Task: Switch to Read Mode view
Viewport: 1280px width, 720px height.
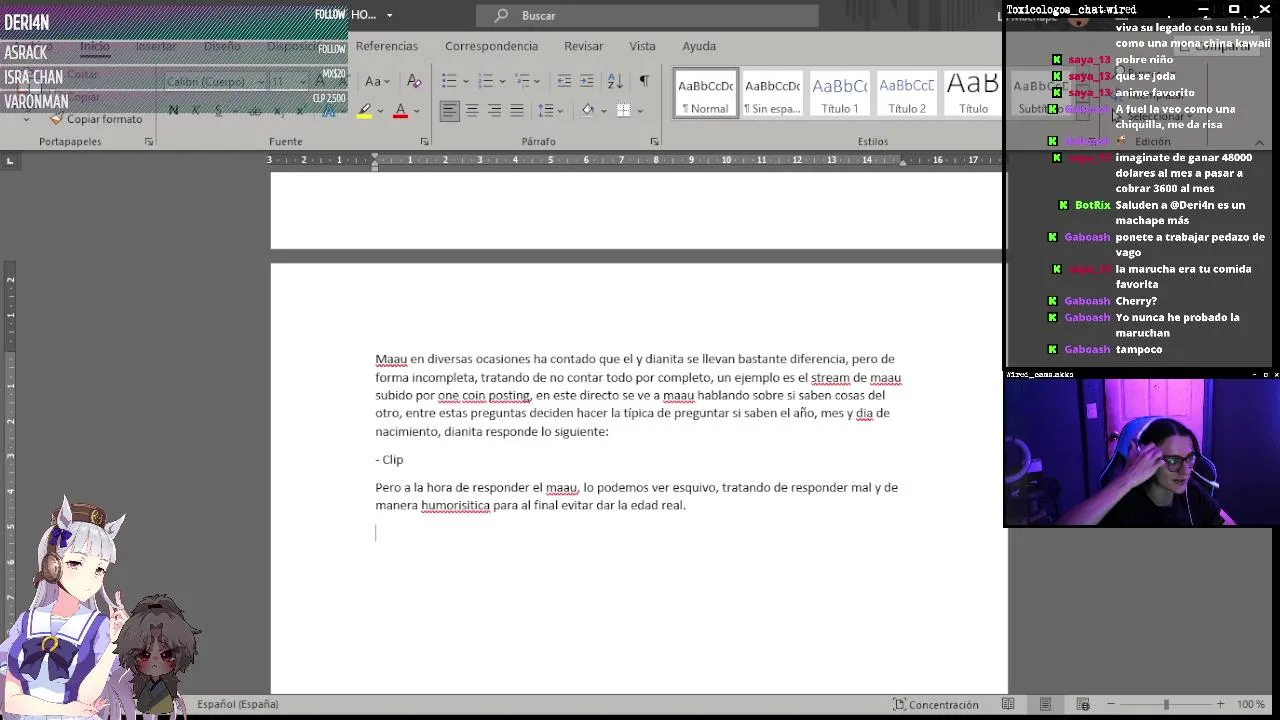Action: point(1008,704)
